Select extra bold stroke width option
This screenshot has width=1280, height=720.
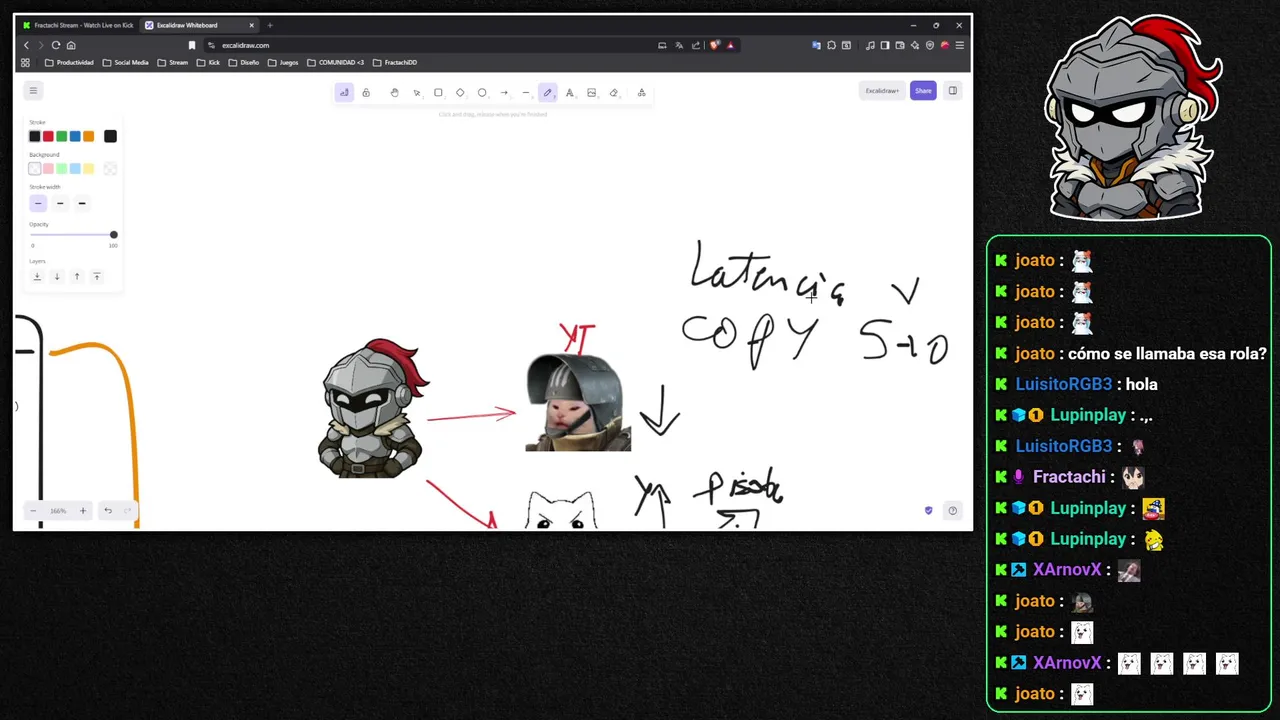pos(82,204)
